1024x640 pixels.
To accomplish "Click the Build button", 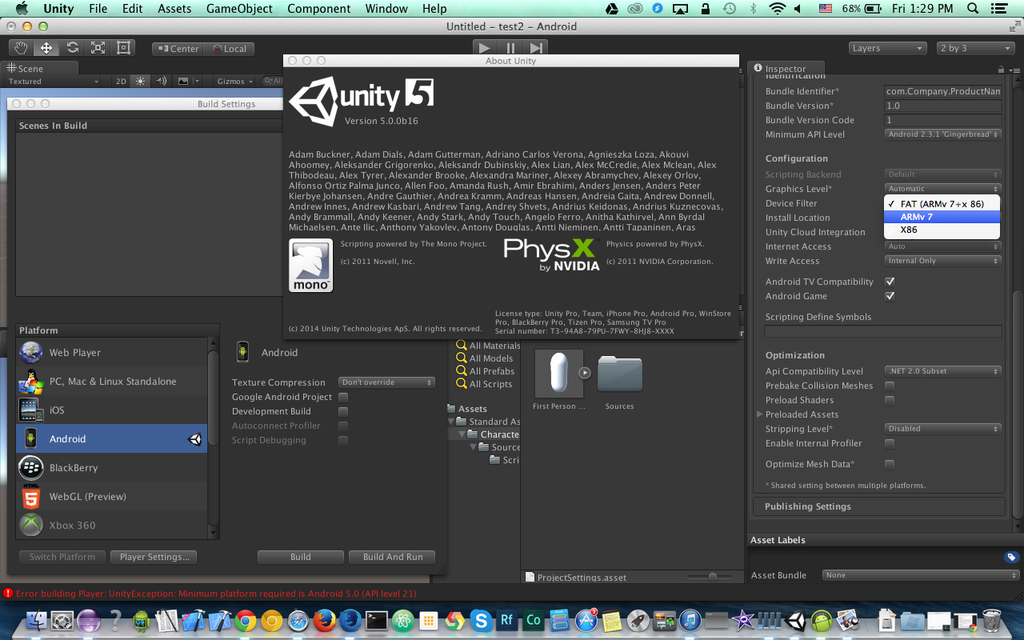I will point(300,557).
